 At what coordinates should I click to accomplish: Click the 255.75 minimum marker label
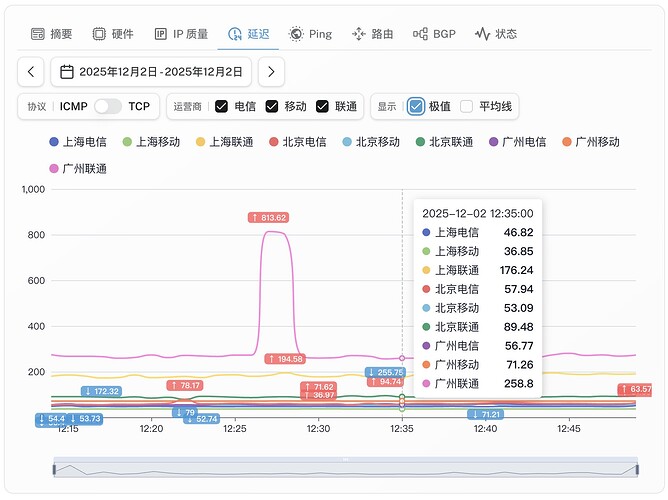(x=386, y=372)
